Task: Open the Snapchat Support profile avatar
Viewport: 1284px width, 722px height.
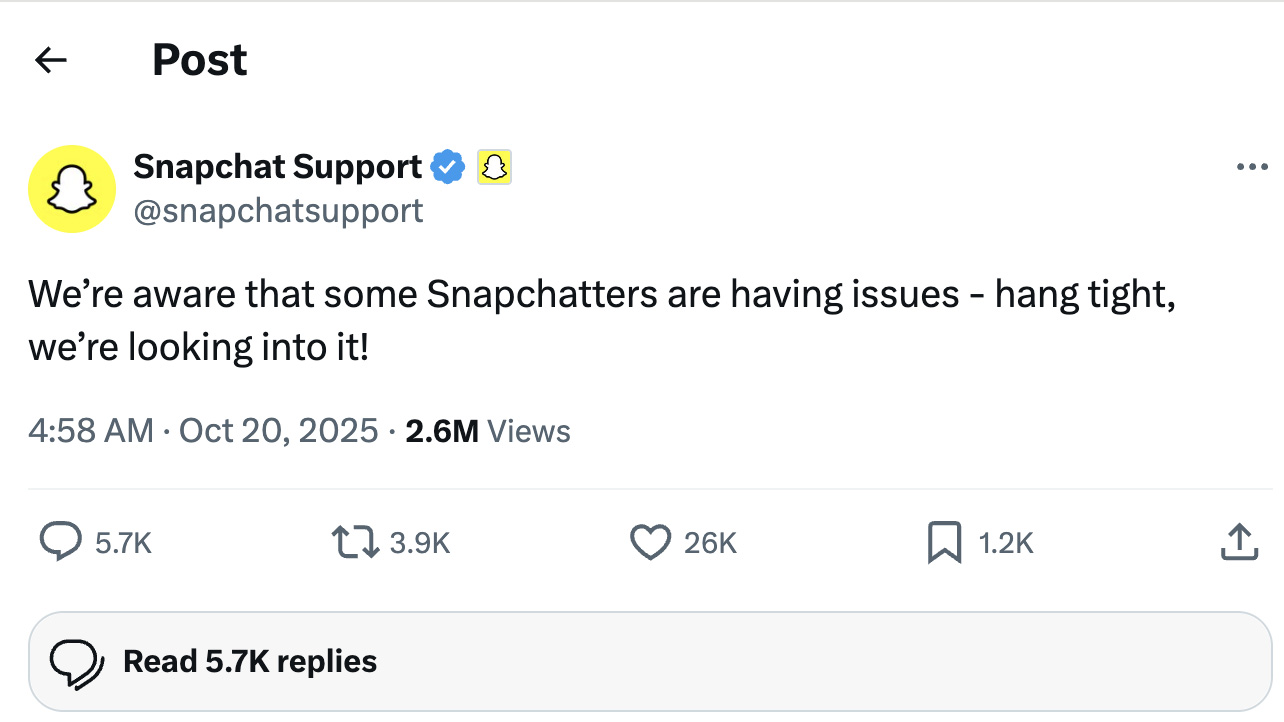Action: click(x=72, y=189)
